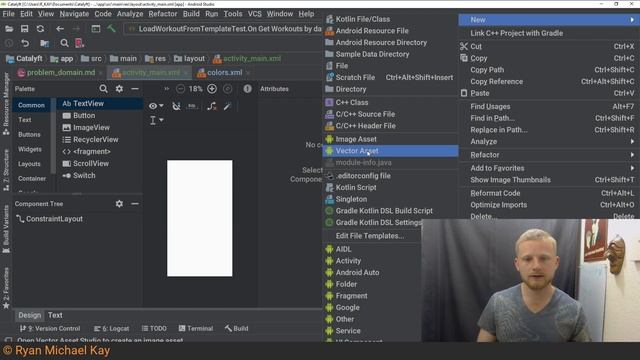Minimize the Palette panel
This screenshot has width=640, height=360.
pyautogui.click(x=135, y=89)
